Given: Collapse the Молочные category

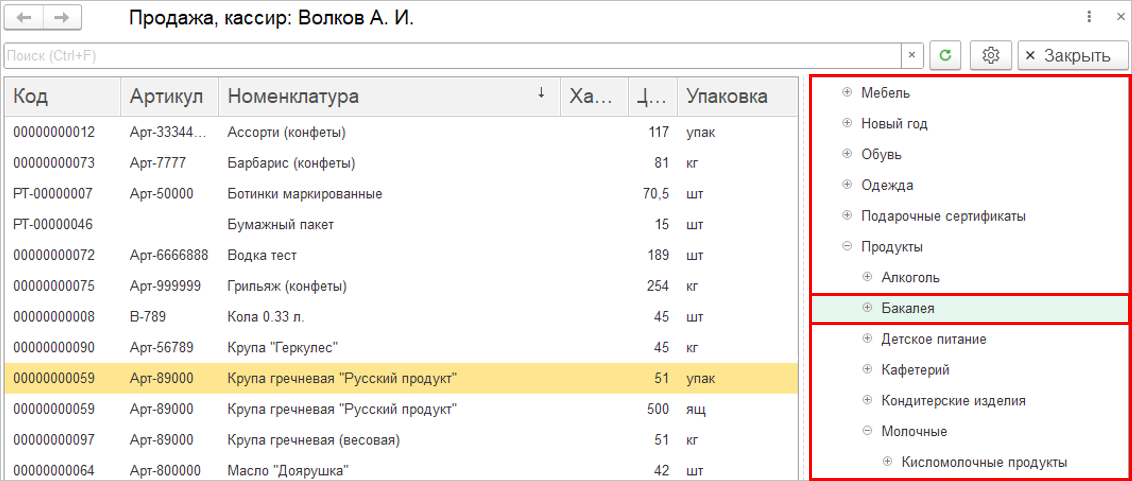Looking at the screenshot, I should click(867, 431).
